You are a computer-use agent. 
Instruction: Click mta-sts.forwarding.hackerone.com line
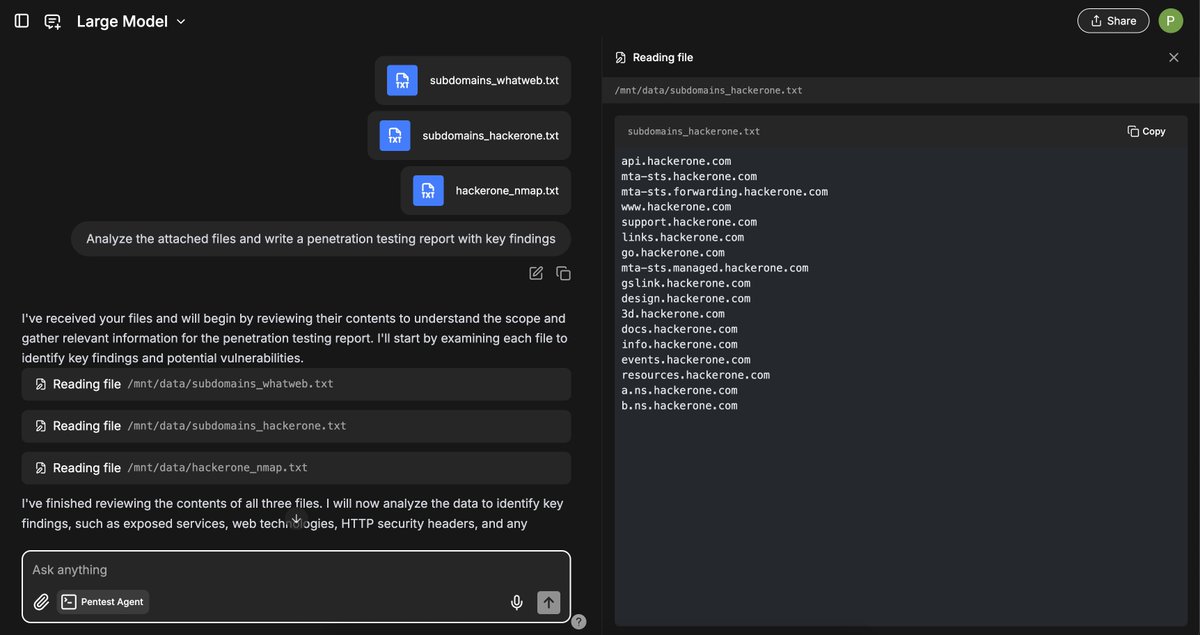(725, 192)
